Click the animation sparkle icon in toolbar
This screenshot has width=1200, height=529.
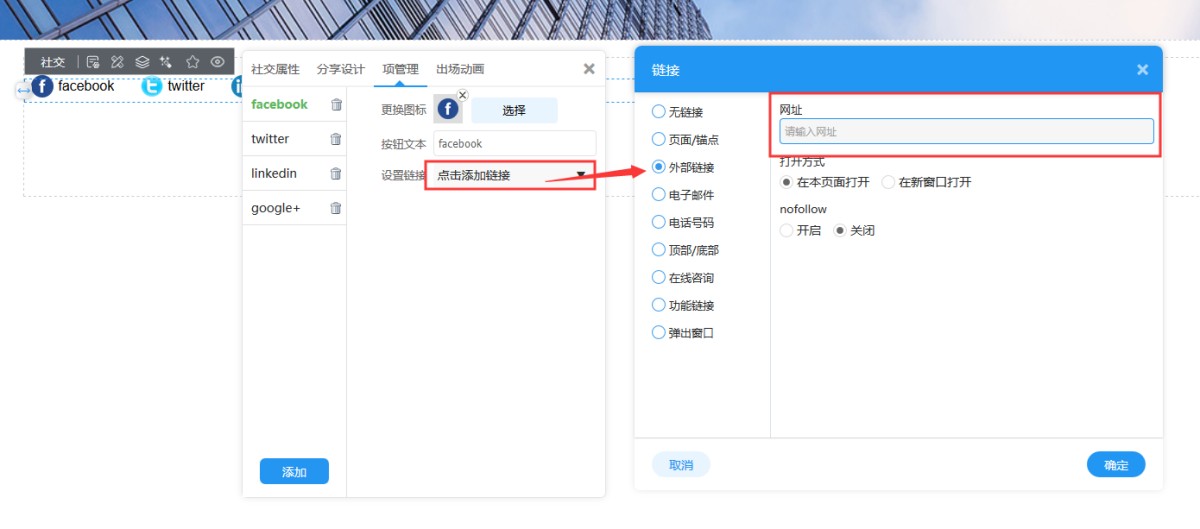coord(166,62)
